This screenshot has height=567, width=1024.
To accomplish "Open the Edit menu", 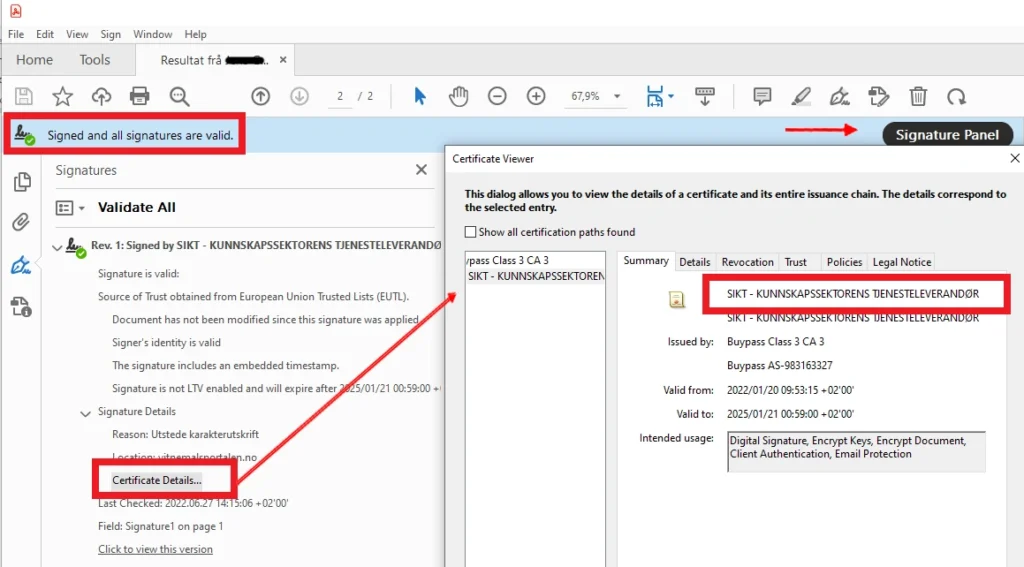I will pos(45,34).
